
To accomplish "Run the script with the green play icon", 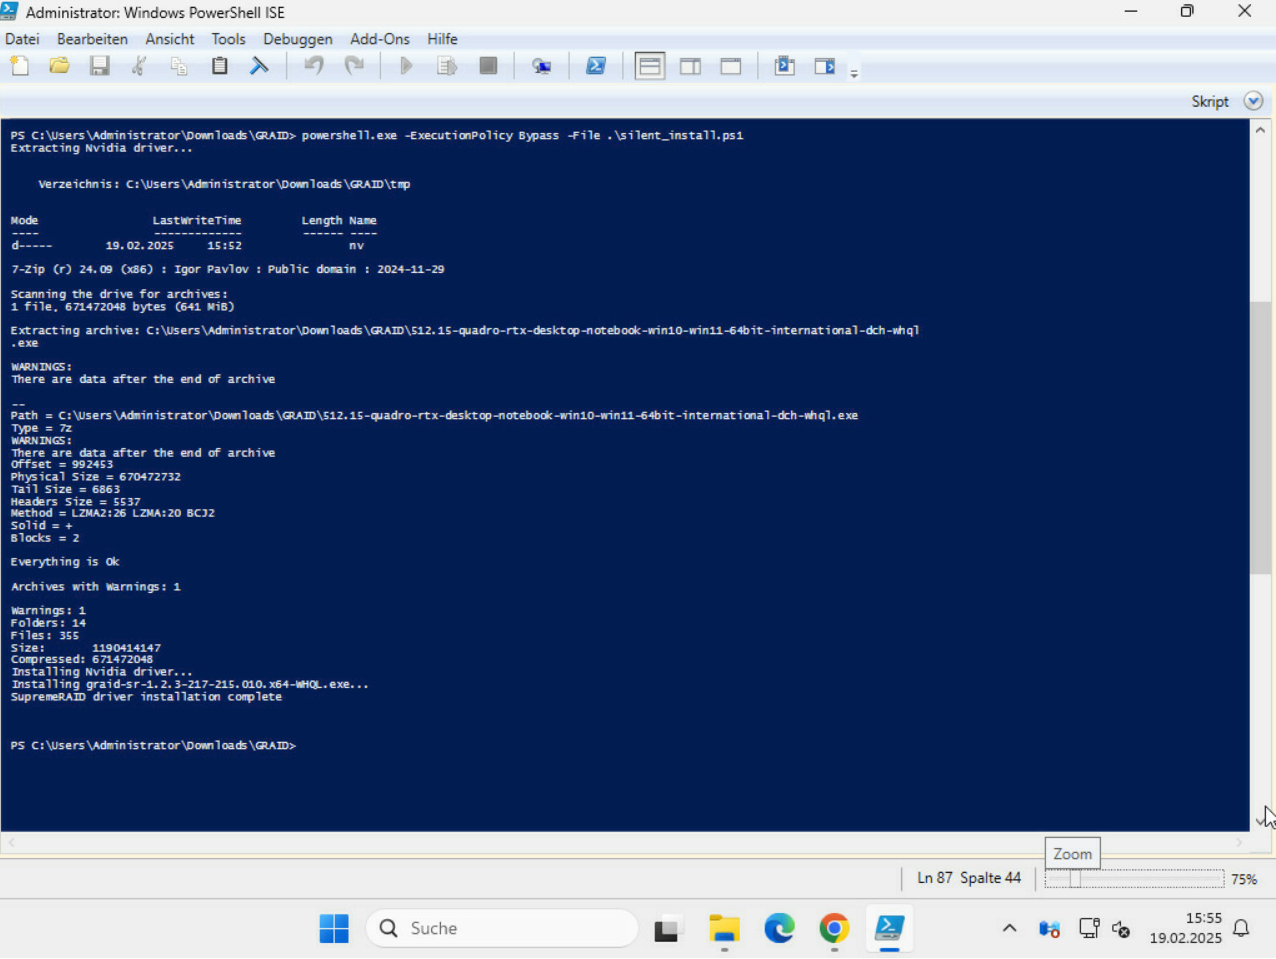I will tap(406, 66).
